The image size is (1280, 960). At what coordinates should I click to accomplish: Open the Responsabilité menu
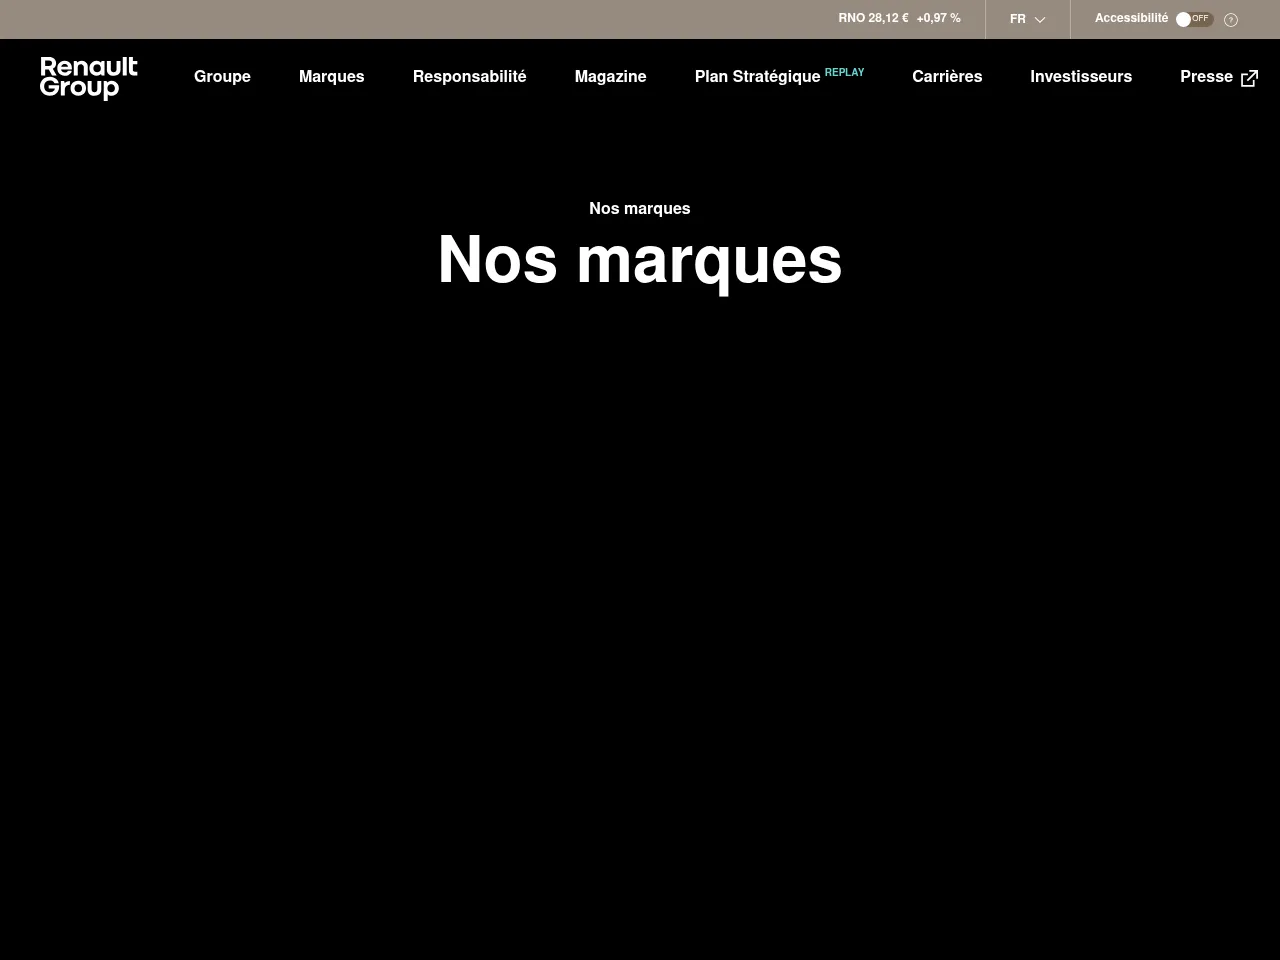click(x=469, y=77)
